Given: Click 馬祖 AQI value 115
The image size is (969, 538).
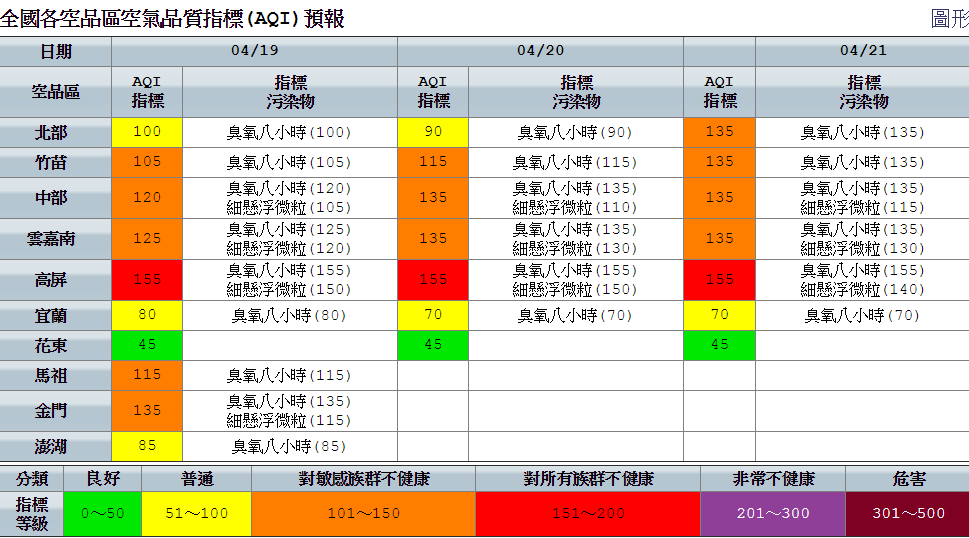Looking at the screenshot, I should 147,376.
